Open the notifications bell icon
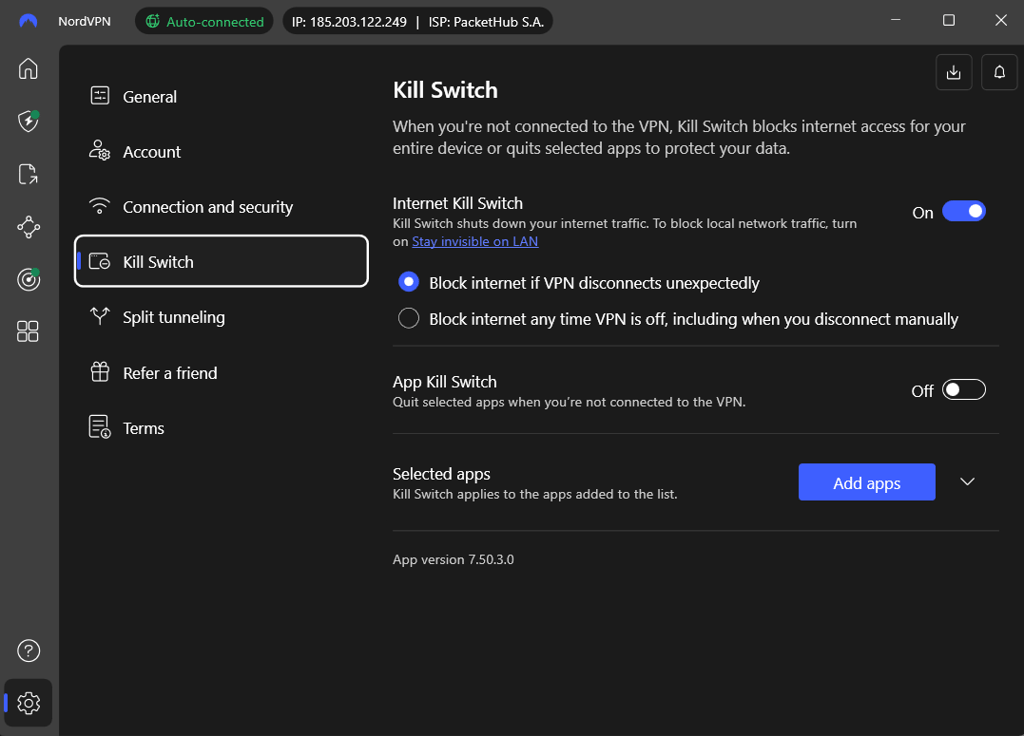1024x736 pixels. (999, 72)
